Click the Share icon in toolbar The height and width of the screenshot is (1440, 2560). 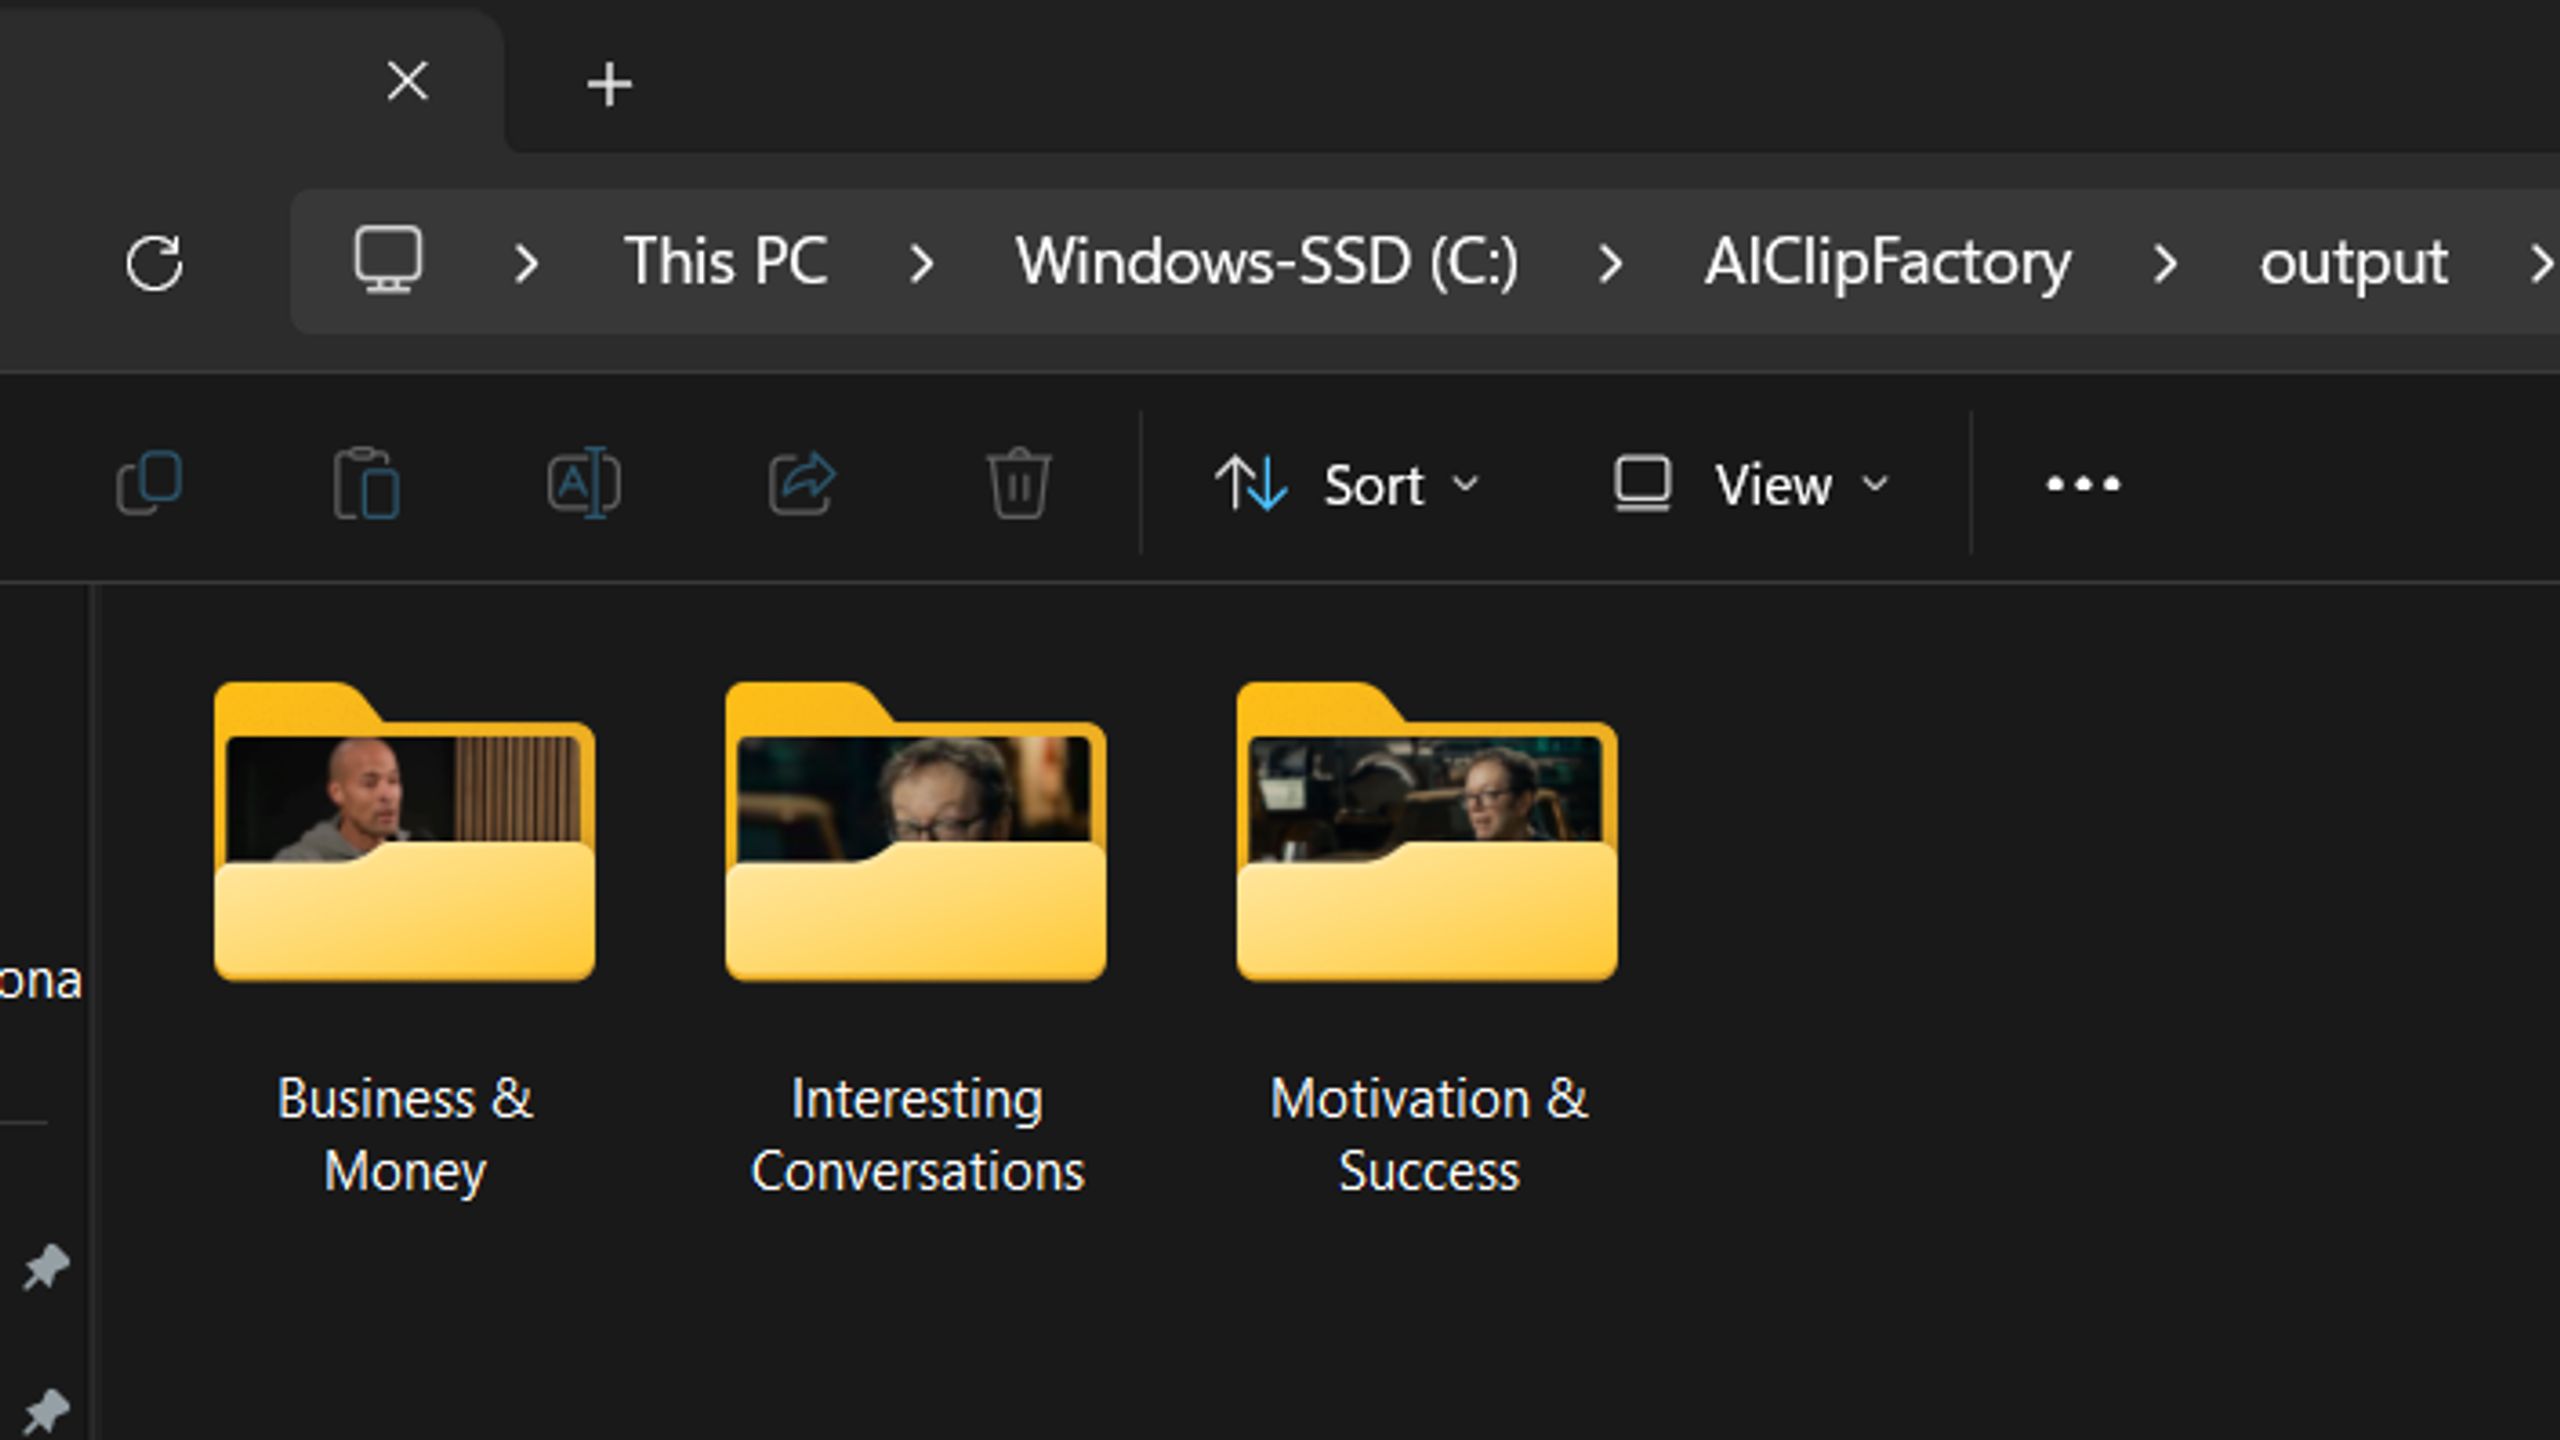point(802,483)
